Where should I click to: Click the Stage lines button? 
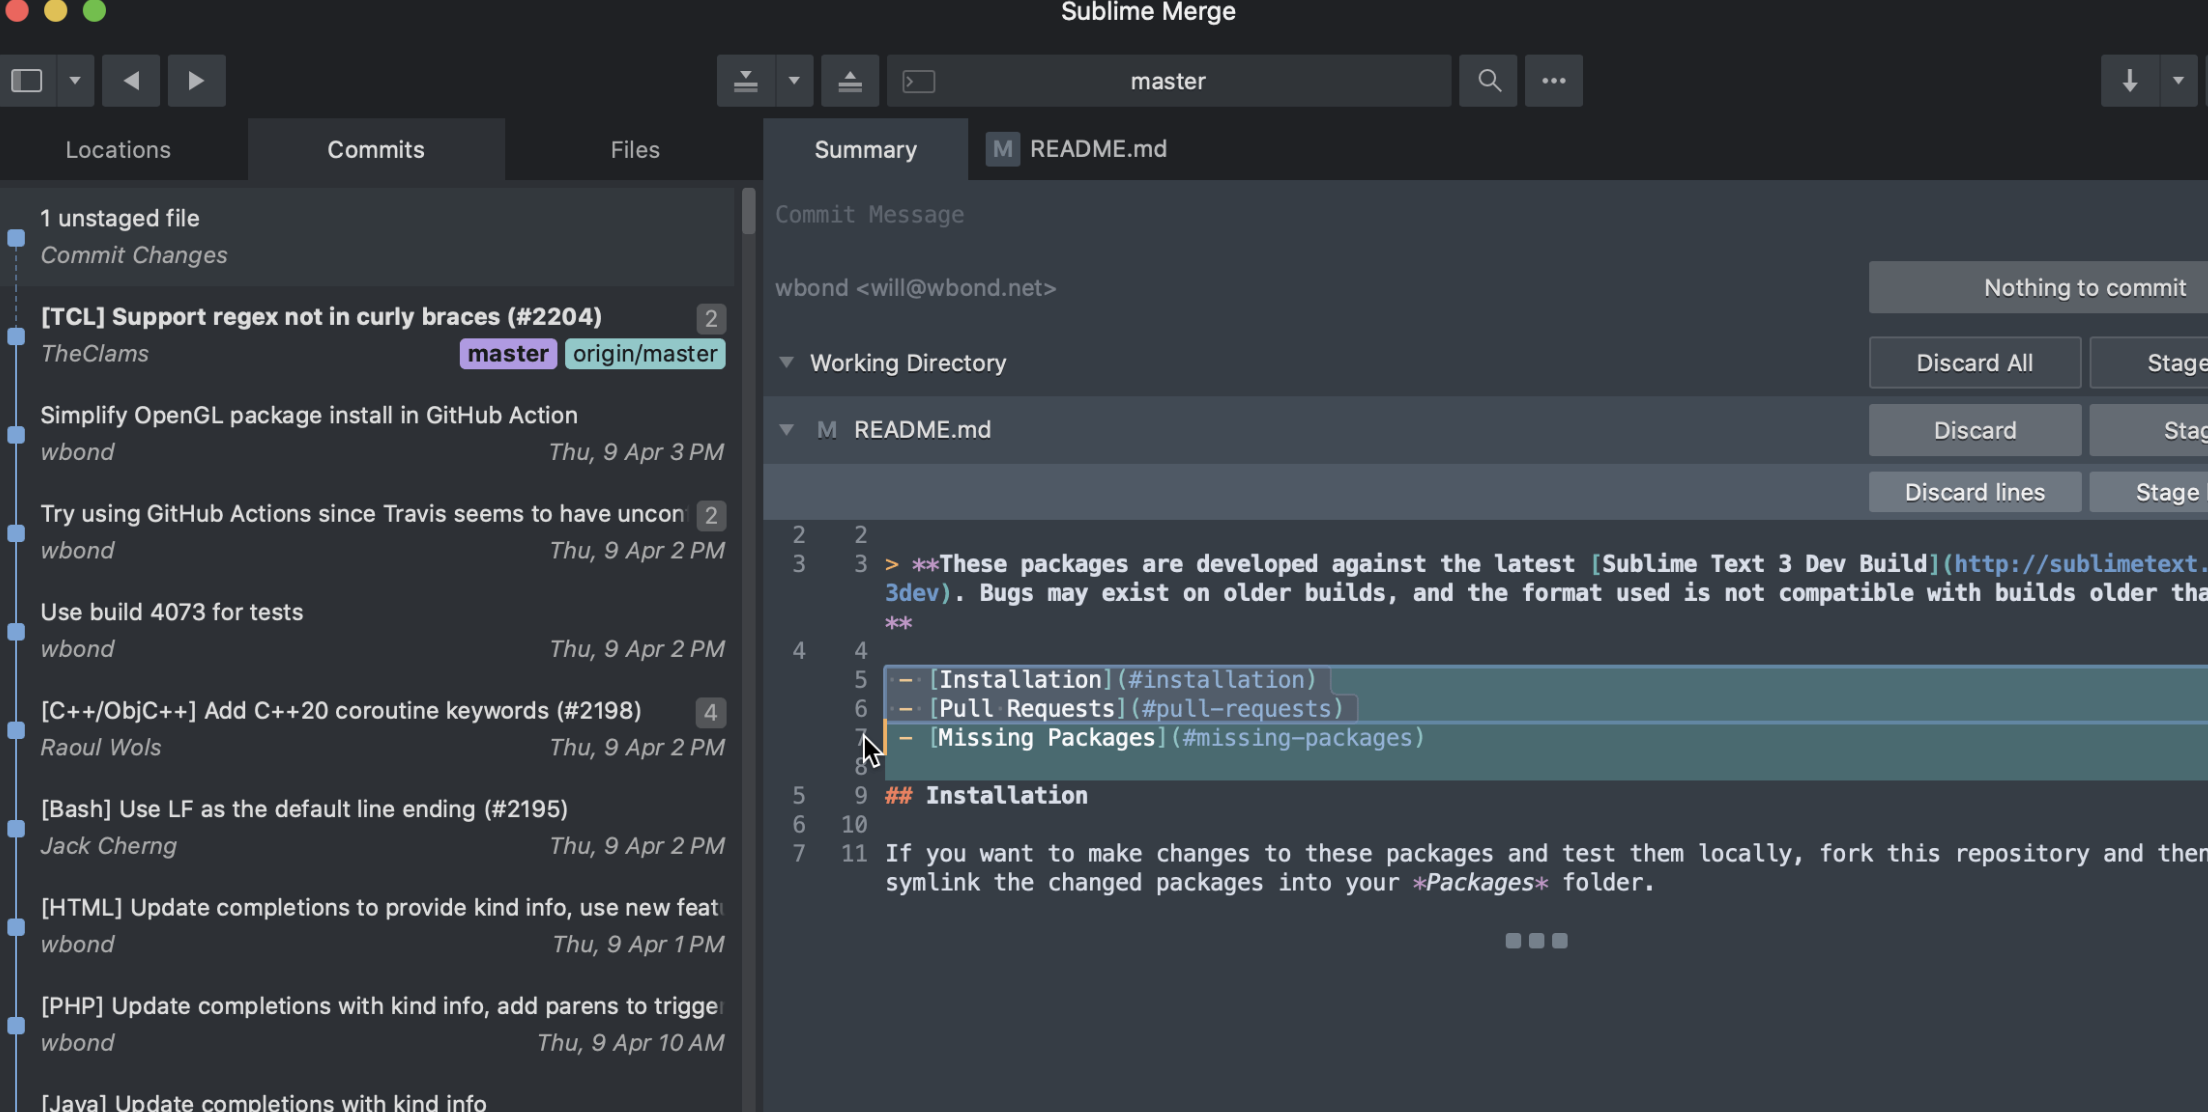(x=2150, y=492)
